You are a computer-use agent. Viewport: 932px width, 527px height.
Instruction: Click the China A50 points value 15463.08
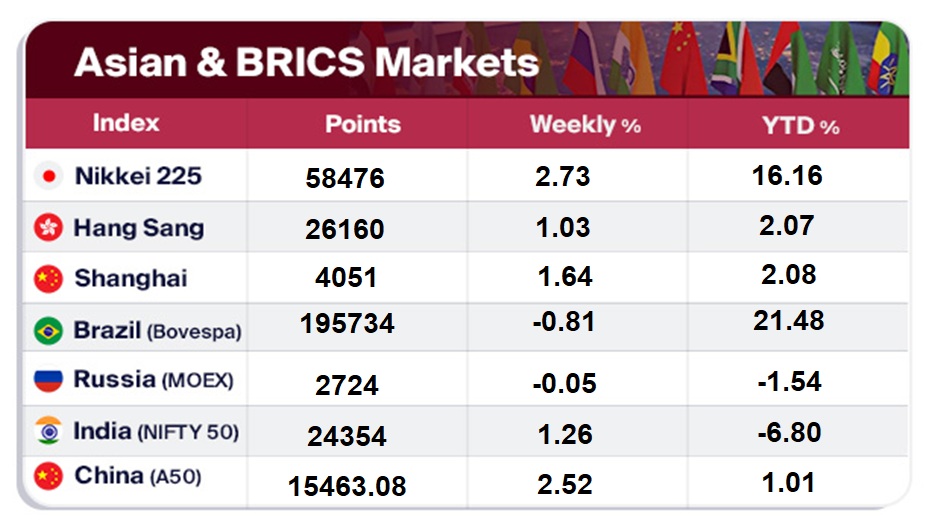(347, 487)
